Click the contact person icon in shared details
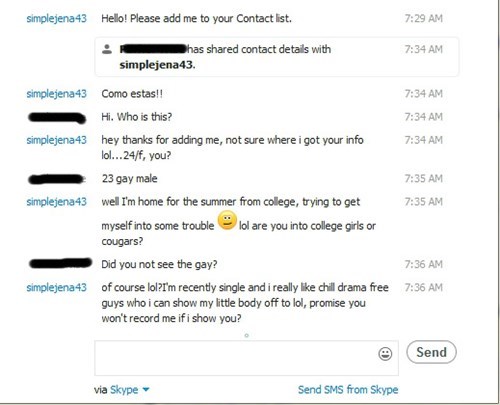Image resolution: width=500 pixels, height=405 pixels. coord(107,49)
